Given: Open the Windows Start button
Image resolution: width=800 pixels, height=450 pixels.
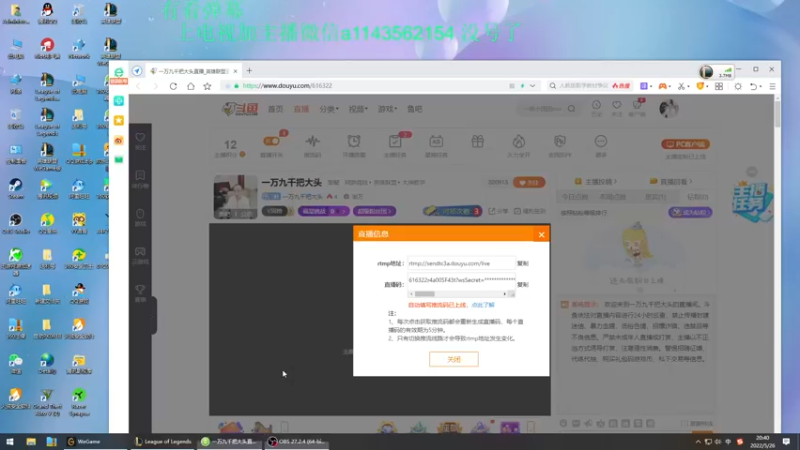Looking at the screenshot, I should pos(10,442).
